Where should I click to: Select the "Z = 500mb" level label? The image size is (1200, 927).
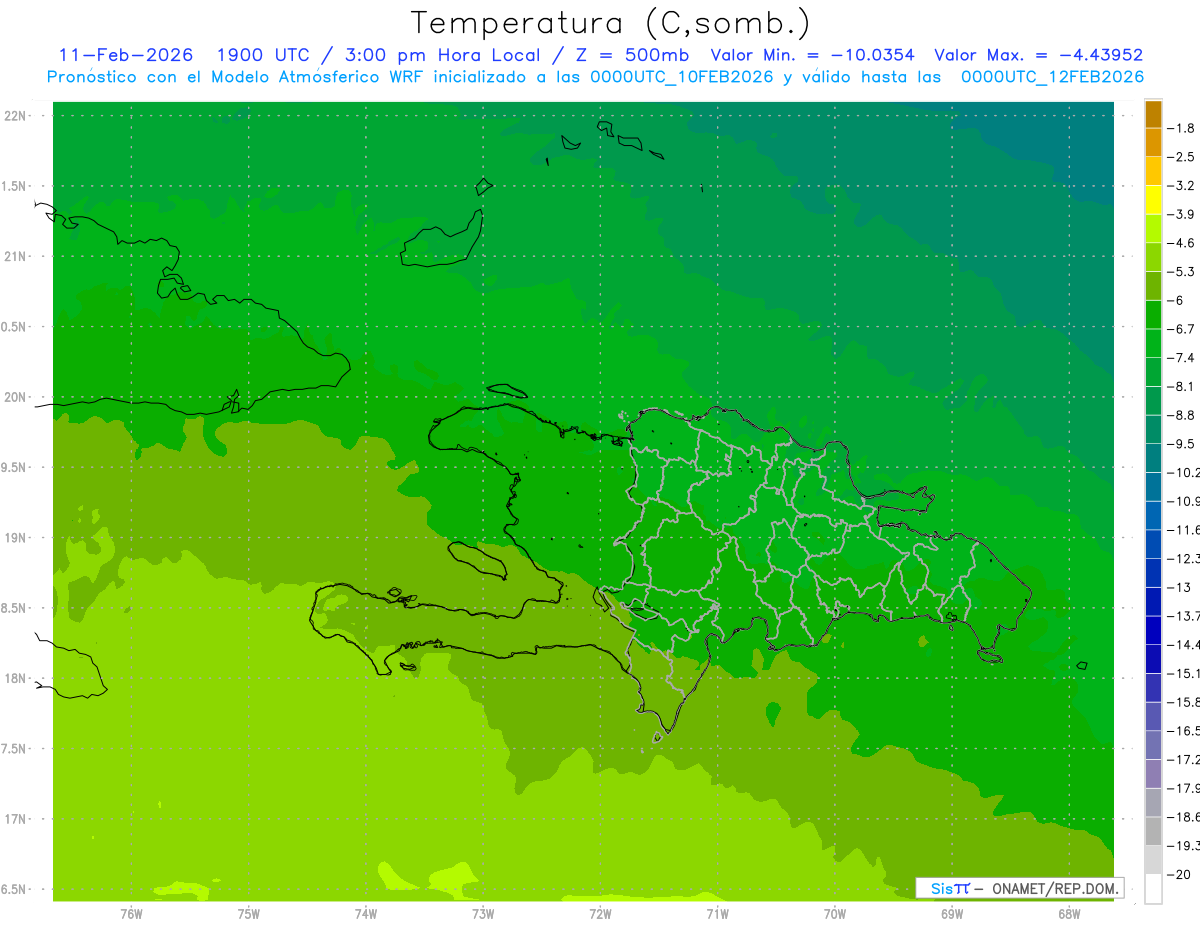632,55
